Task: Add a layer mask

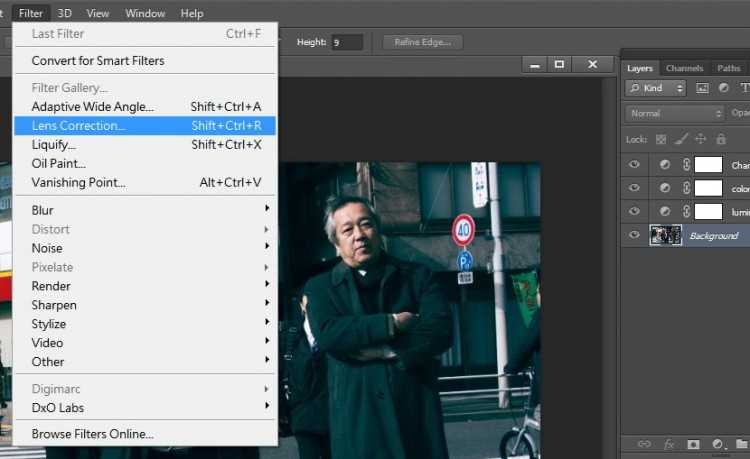Action: (693, 443)
